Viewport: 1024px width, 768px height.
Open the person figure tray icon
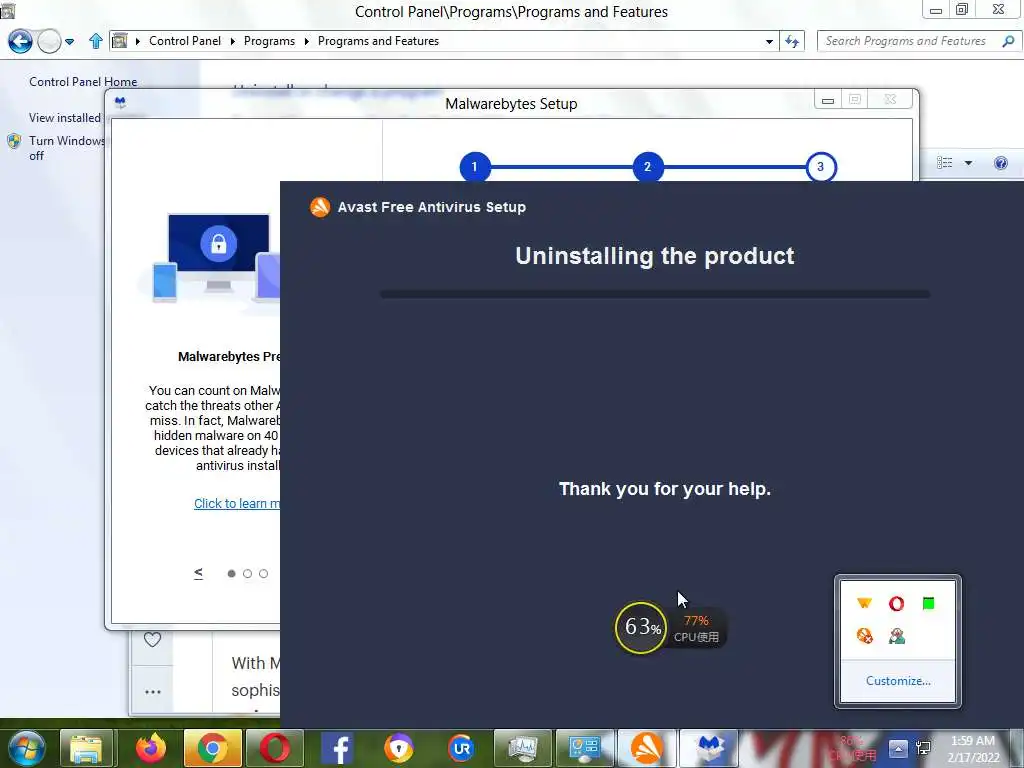(897, 635)
